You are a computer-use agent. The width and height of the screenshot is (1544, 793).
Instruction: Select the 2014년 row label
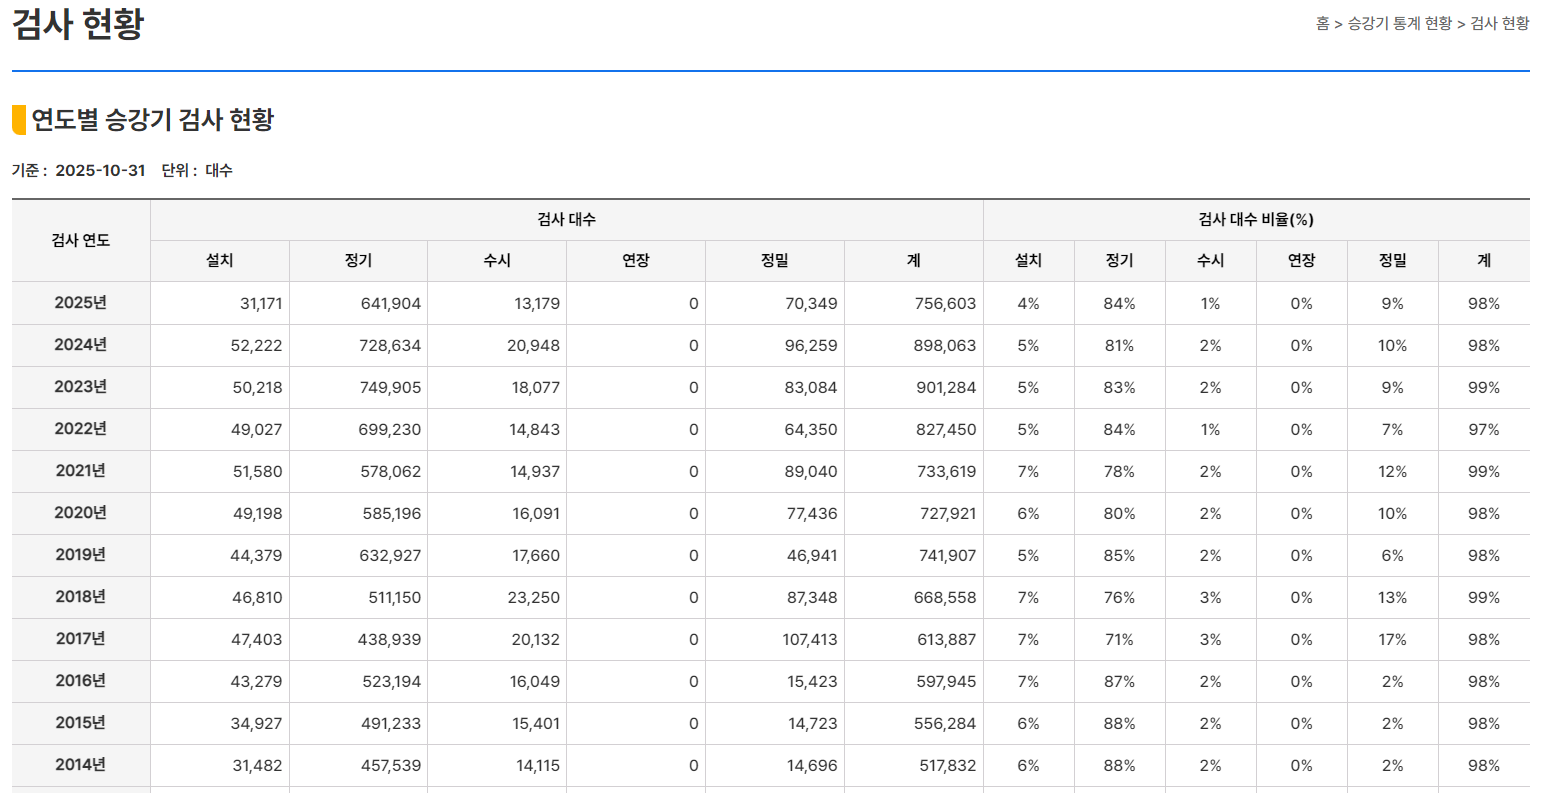tap(81, 765)
